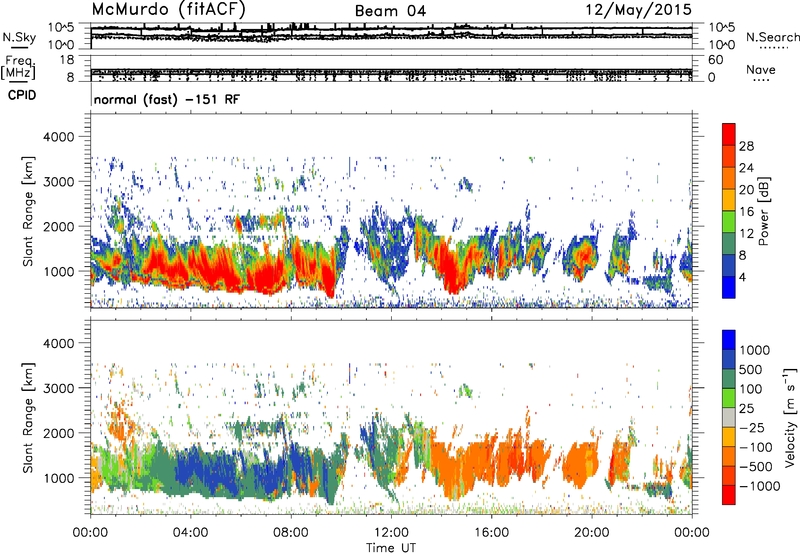Select the Freq. [MHz] axis label
Viewport: 800px width, 554px height.
pos(18,68)
